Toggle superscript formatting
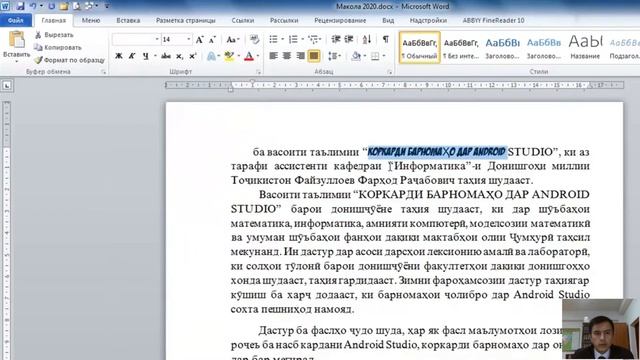This screenshot has height=360, width=640. [193, 56]
